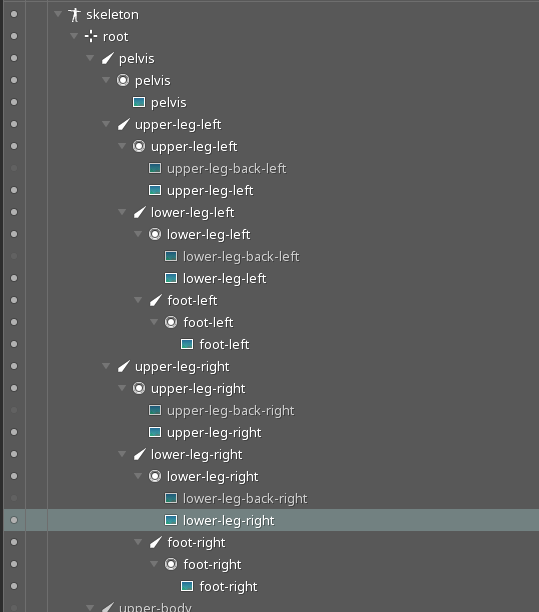Click the skeleton figure icon

(74, 14)
